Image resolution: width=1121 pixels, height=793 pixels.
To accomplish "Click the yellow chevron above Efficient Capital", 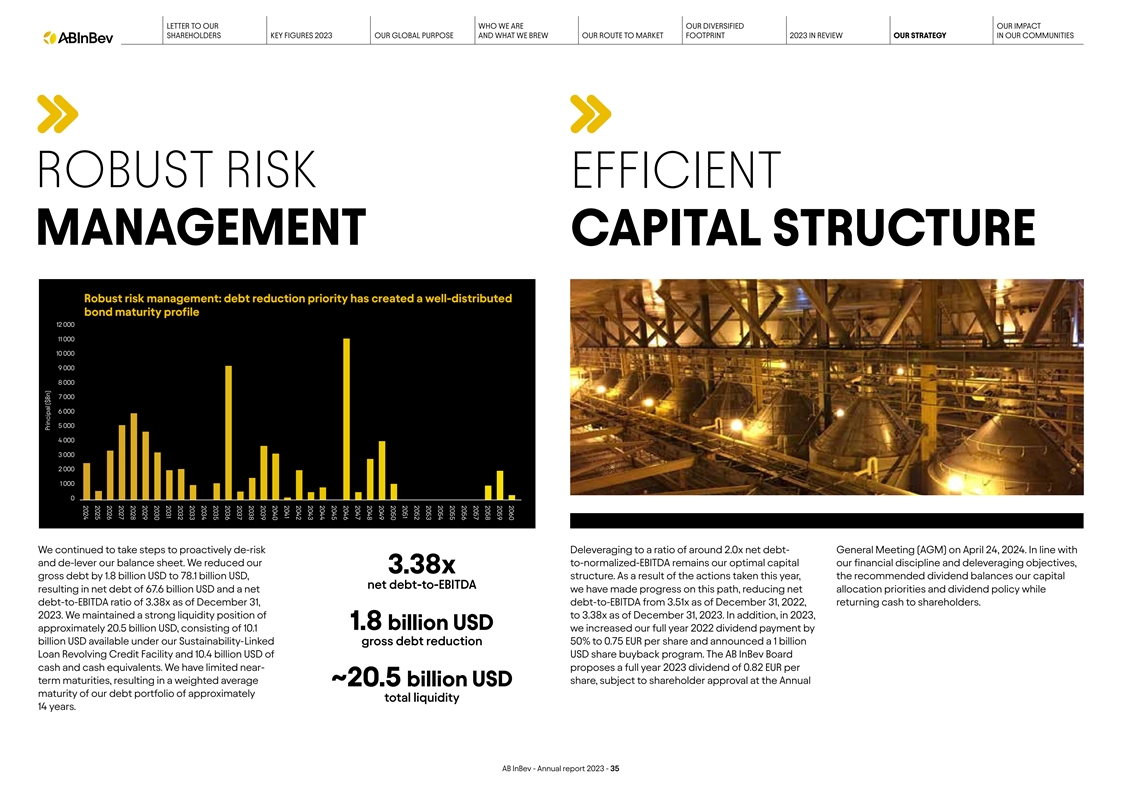I will tap(591, 114).
